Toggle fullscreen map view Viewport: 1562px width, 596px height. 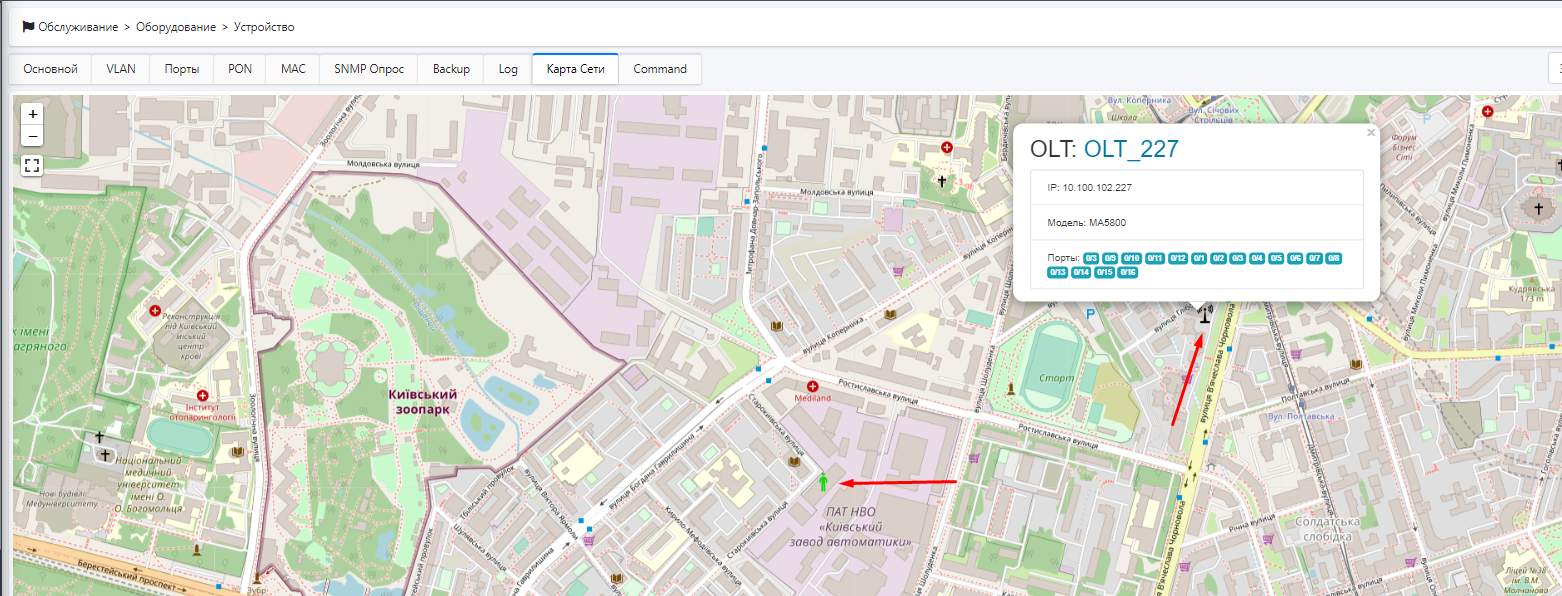[x=32, y=166]
